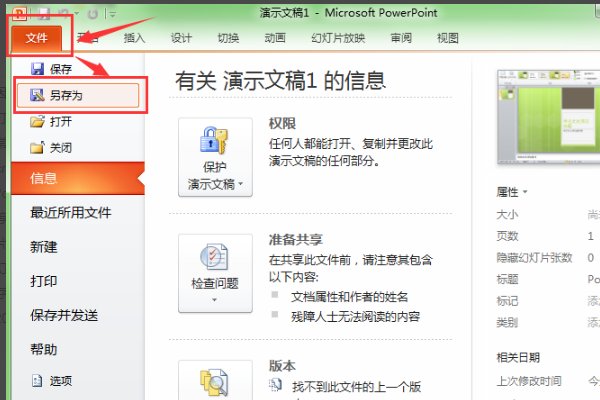Click the 打开 folder icon

[x=38, y=122]
